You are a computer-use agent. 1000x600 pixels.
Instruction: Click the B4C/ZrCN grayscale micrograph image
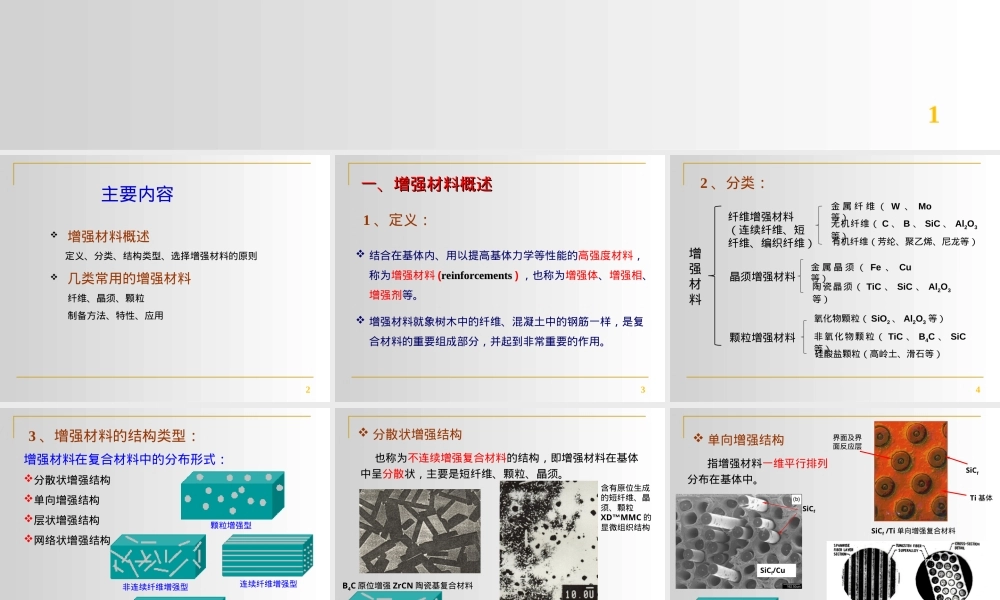point(420,531)
